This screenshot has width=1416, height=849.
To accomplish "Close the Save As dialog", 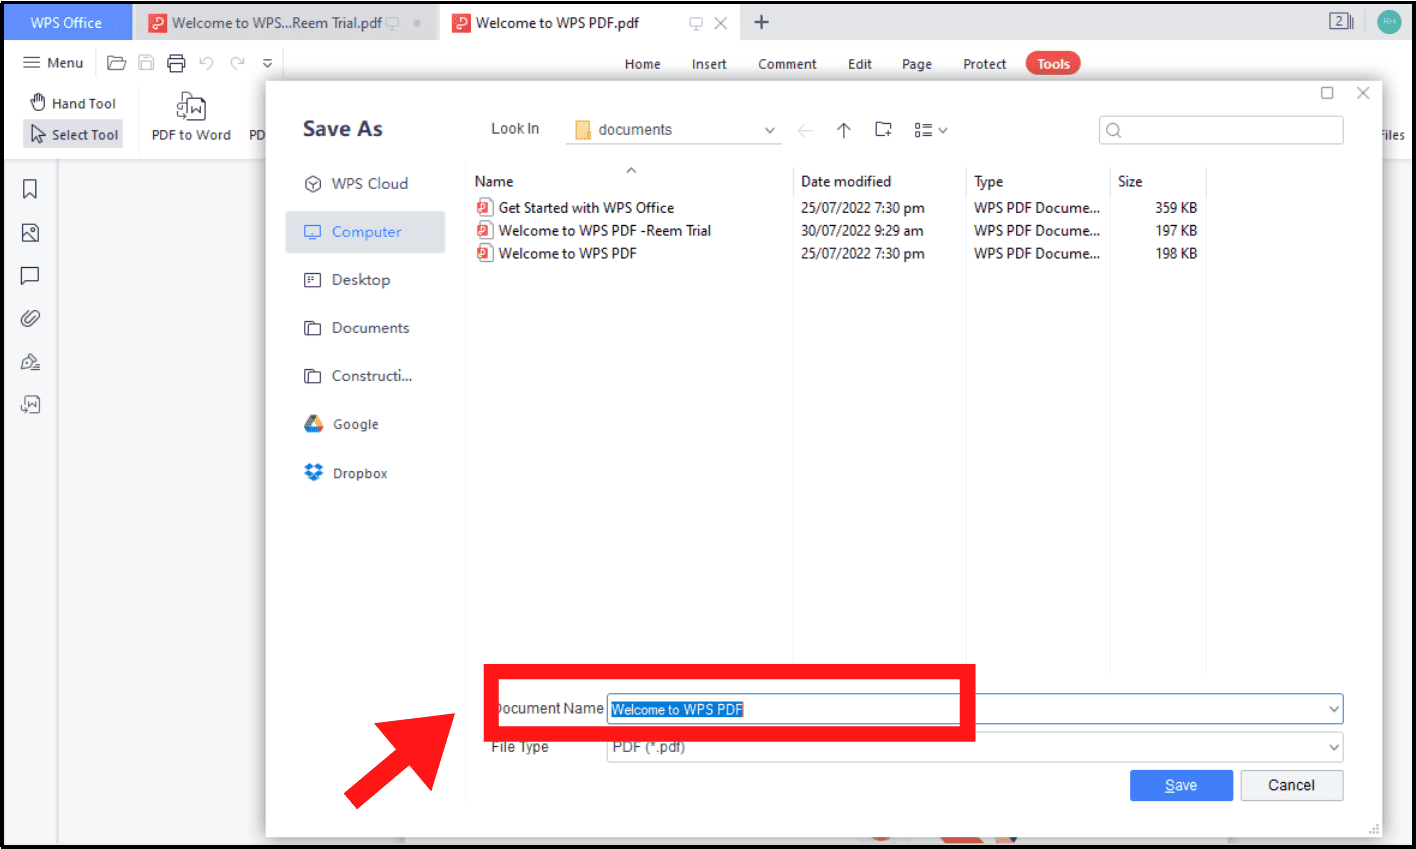I will 1363,93.
